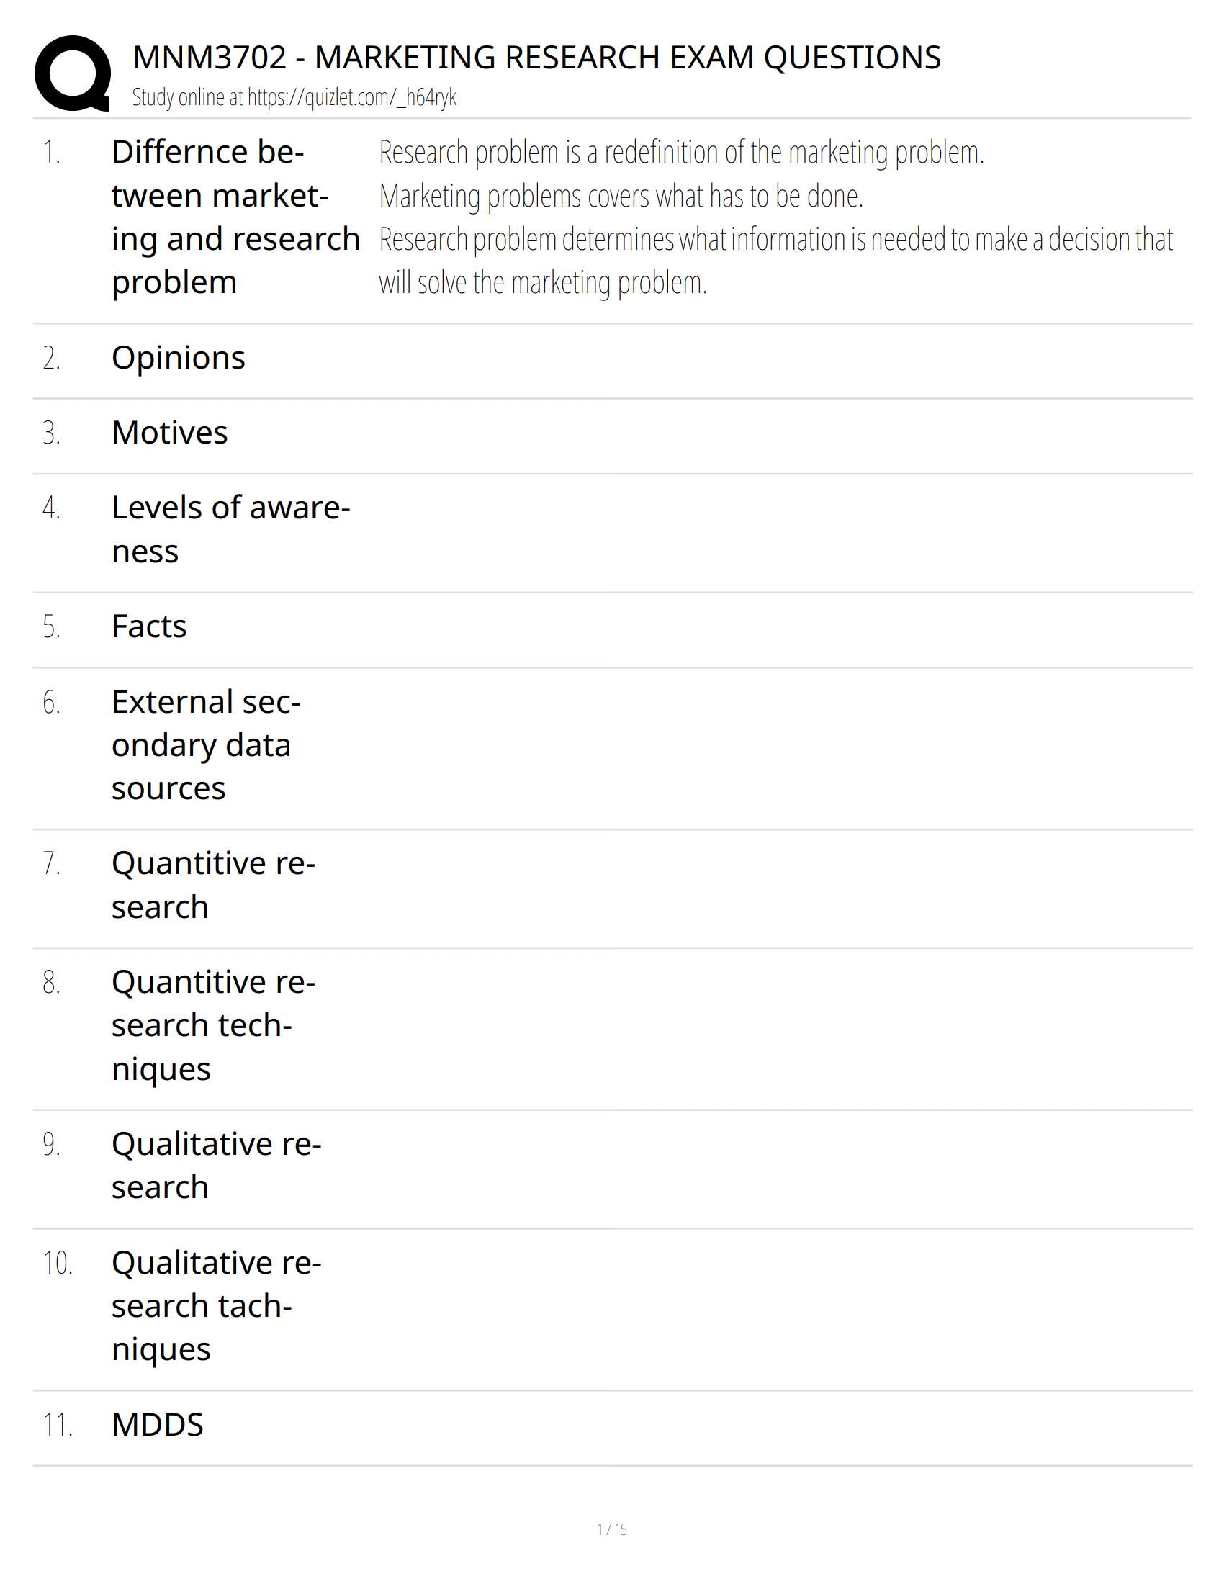Select 'Qualitative research' term in row 9
Image resolution: width=1224 pixels, height=1584 pixels.
[x=215, y=1165]
